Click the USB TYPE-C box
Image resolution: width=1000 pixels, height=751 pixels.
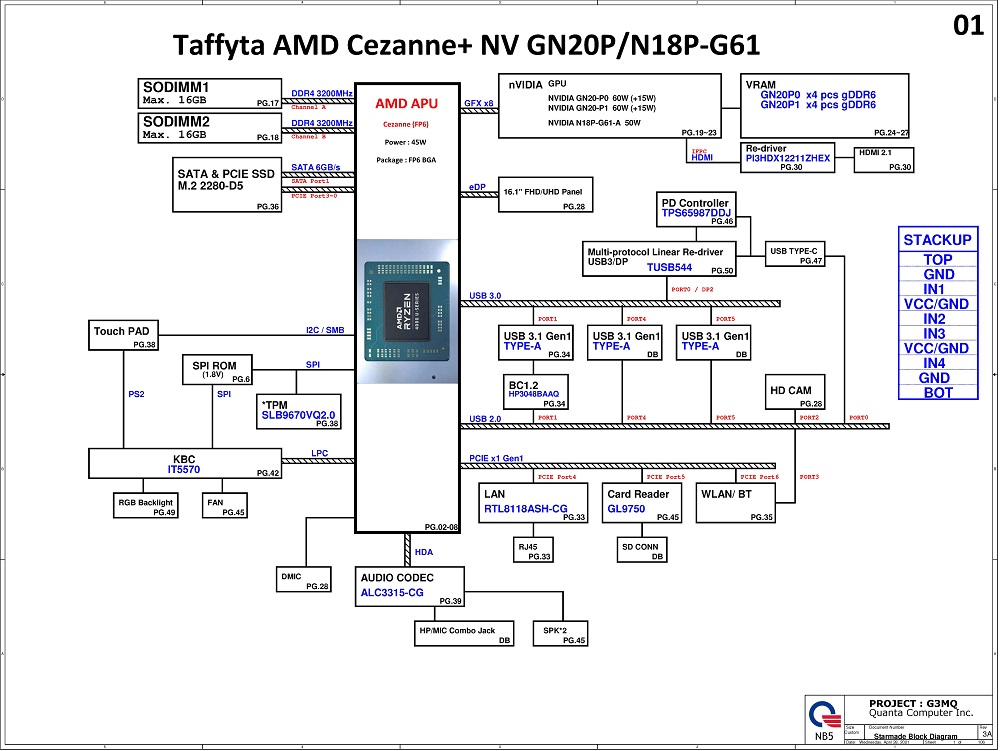tap(795, 254)
